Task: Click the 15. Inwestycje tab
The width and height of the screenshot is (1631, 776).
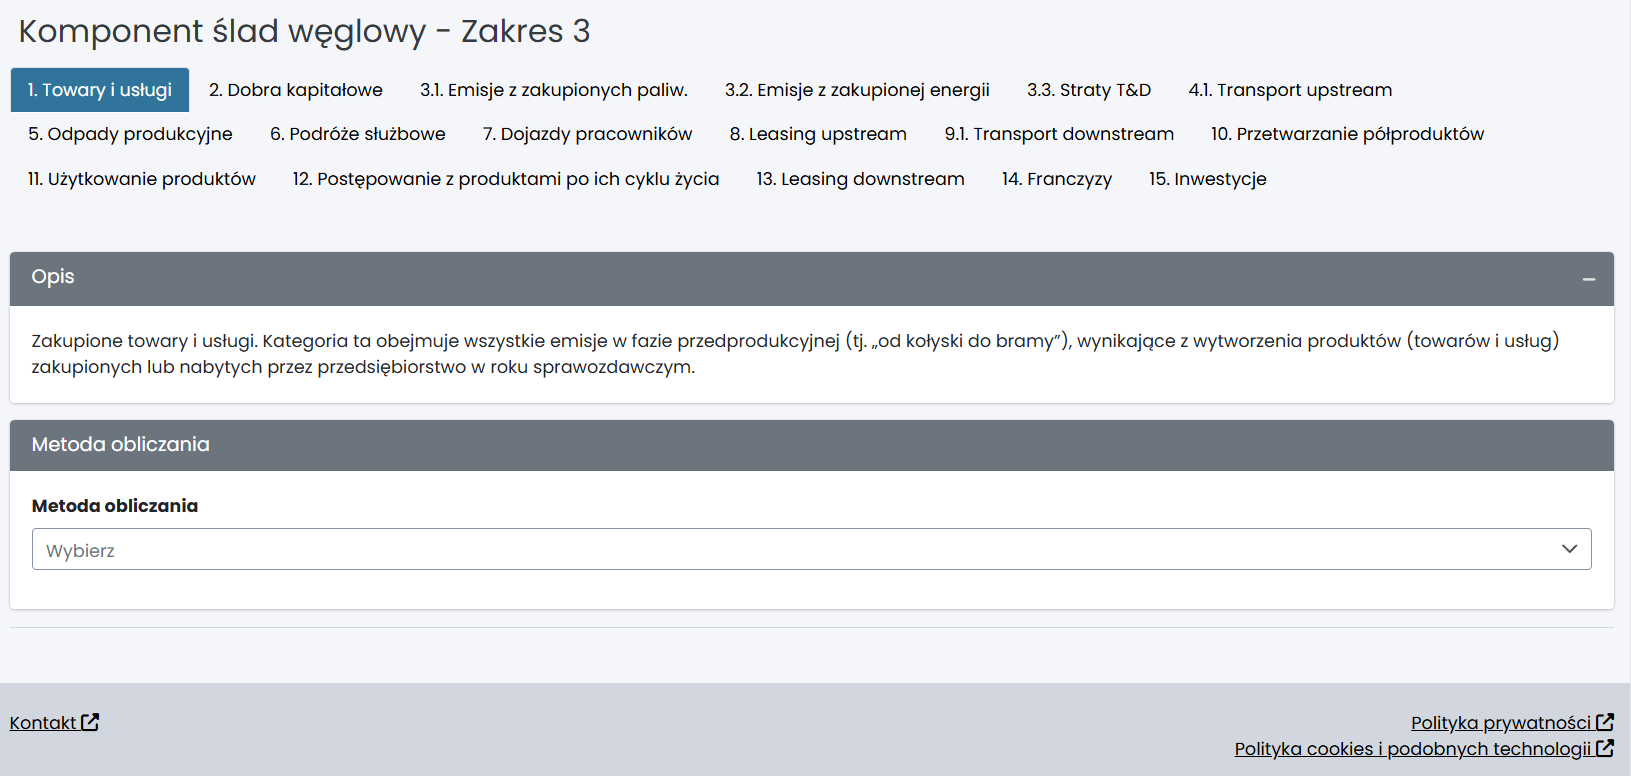Action: 1207,179
